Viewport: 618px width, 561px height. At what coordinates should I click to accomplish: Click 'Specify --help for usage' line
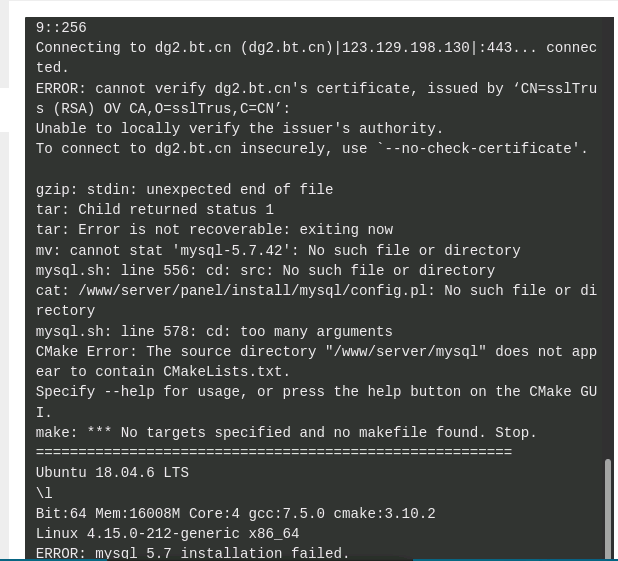(x=316, y=402)
